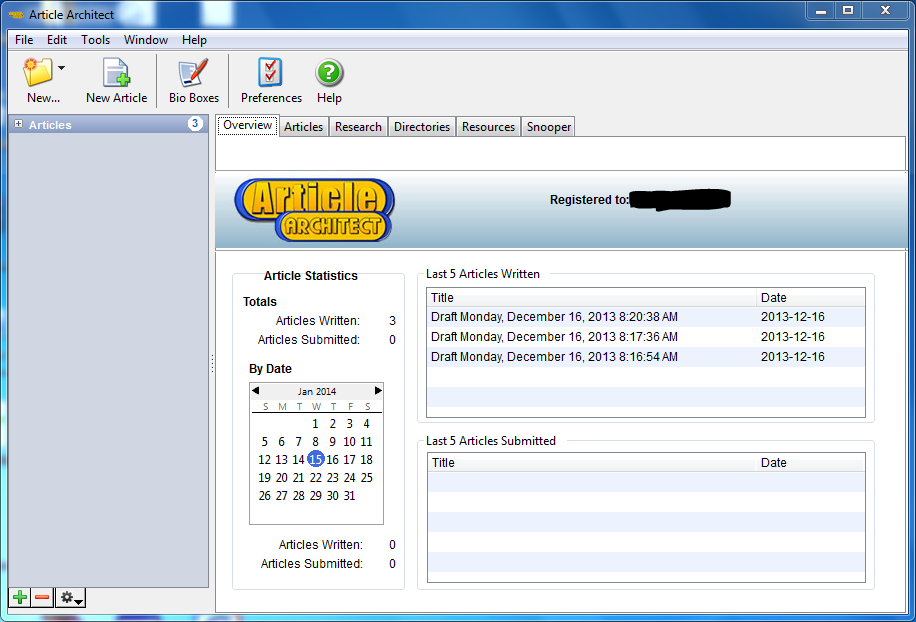916x622 pixels.
Task: Switch to the Articles tab
Action: [x=303, y=127]
